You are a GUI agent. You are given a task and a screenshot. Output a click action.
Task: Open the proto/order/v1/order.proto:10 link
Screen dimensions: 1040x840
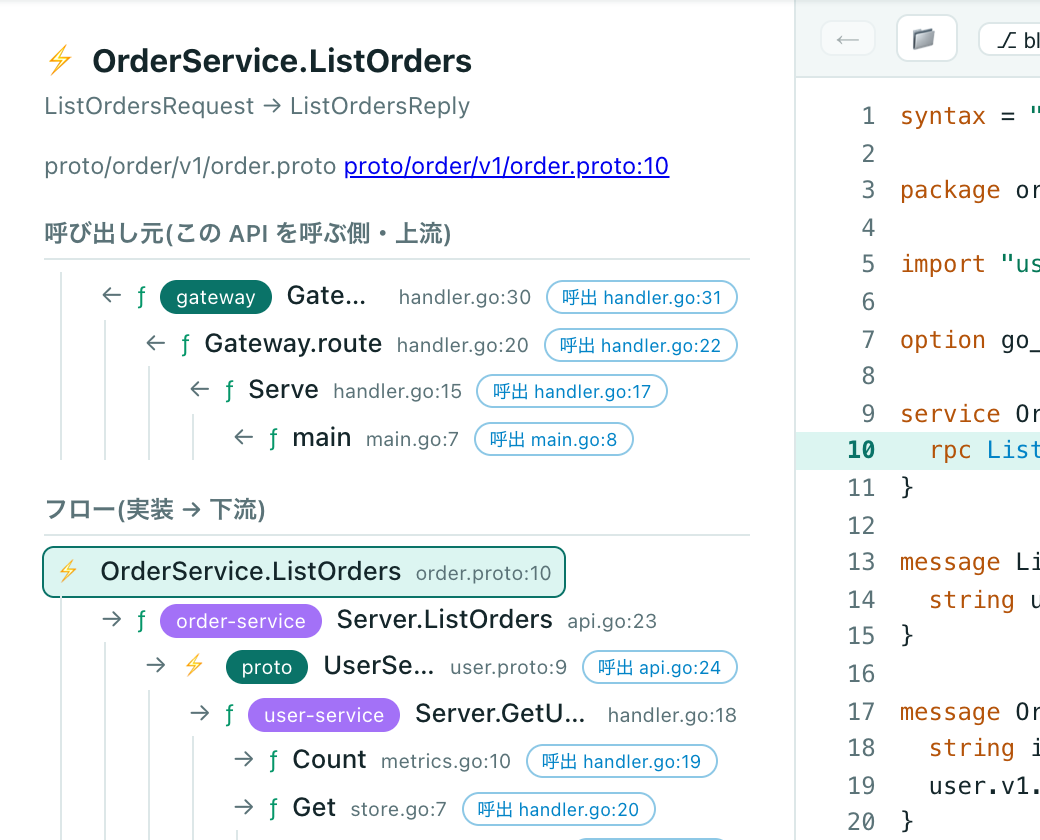(506, 166)
